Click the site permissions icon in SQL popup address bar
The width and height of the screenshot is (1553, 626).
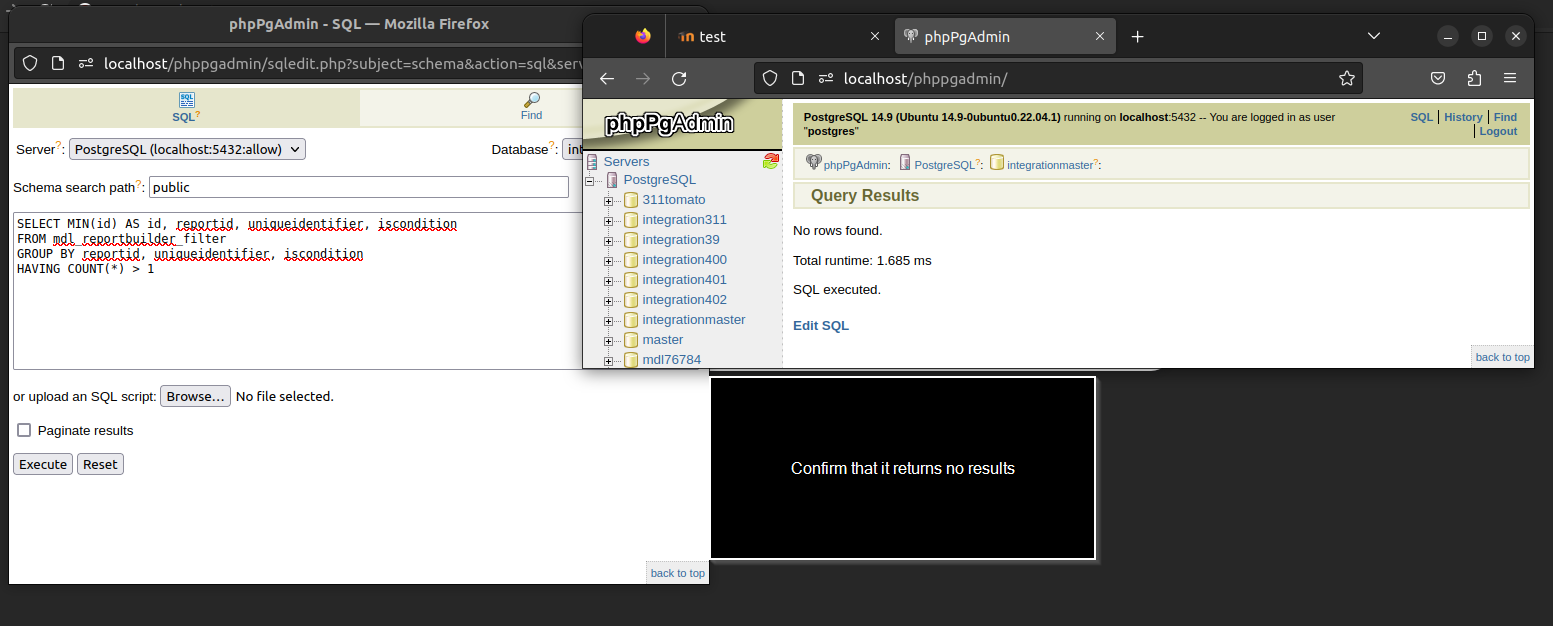pos(86,63)
